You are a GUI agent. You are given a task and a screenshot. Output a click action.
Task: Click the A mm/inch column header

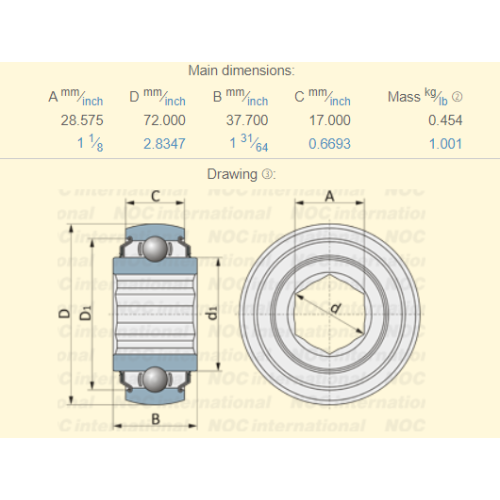point(76,97)
